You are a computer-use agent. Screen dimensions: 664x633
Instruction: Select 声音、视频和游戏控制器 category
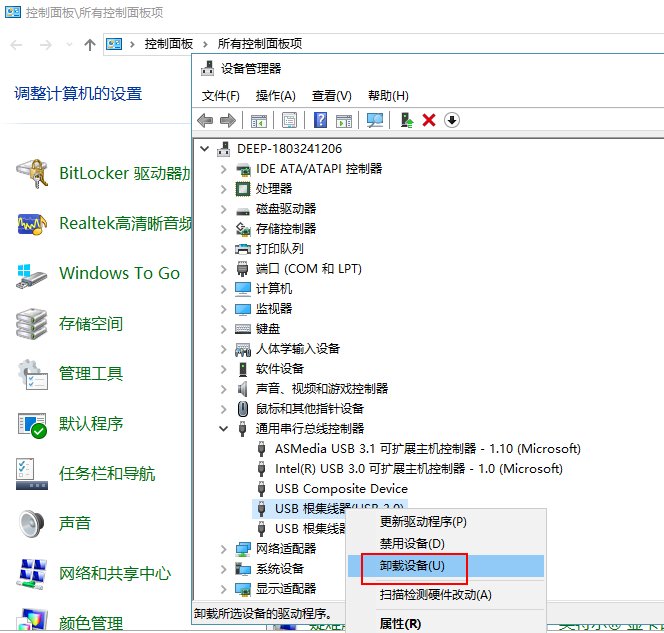pos(322,389)
